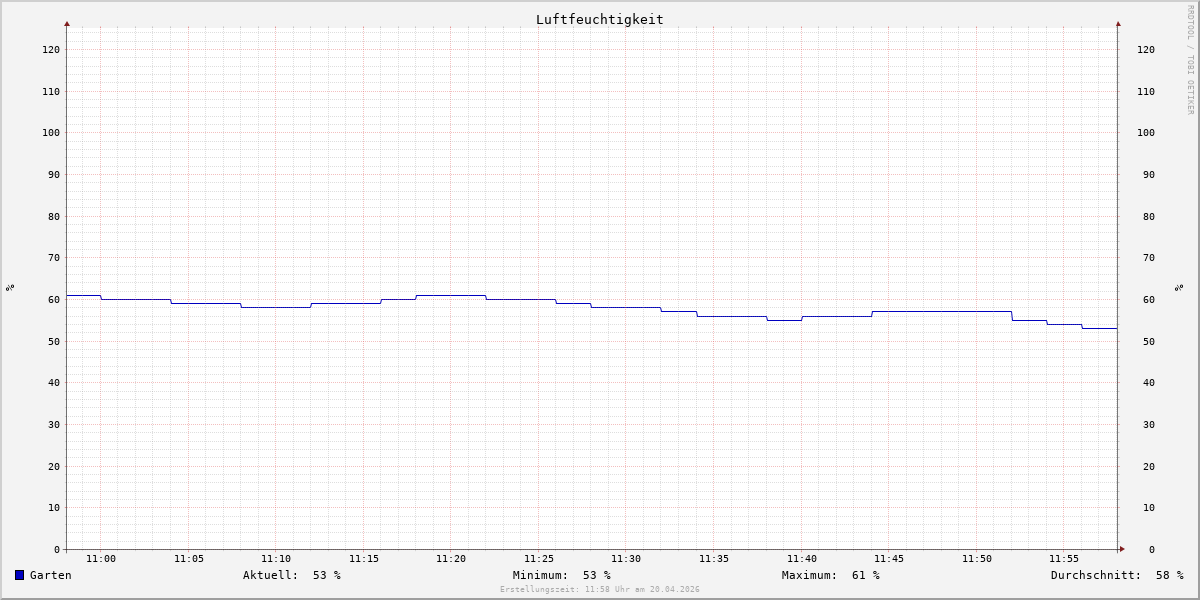
Task: Select the Maximum: 61 % value
Action: 831,575
